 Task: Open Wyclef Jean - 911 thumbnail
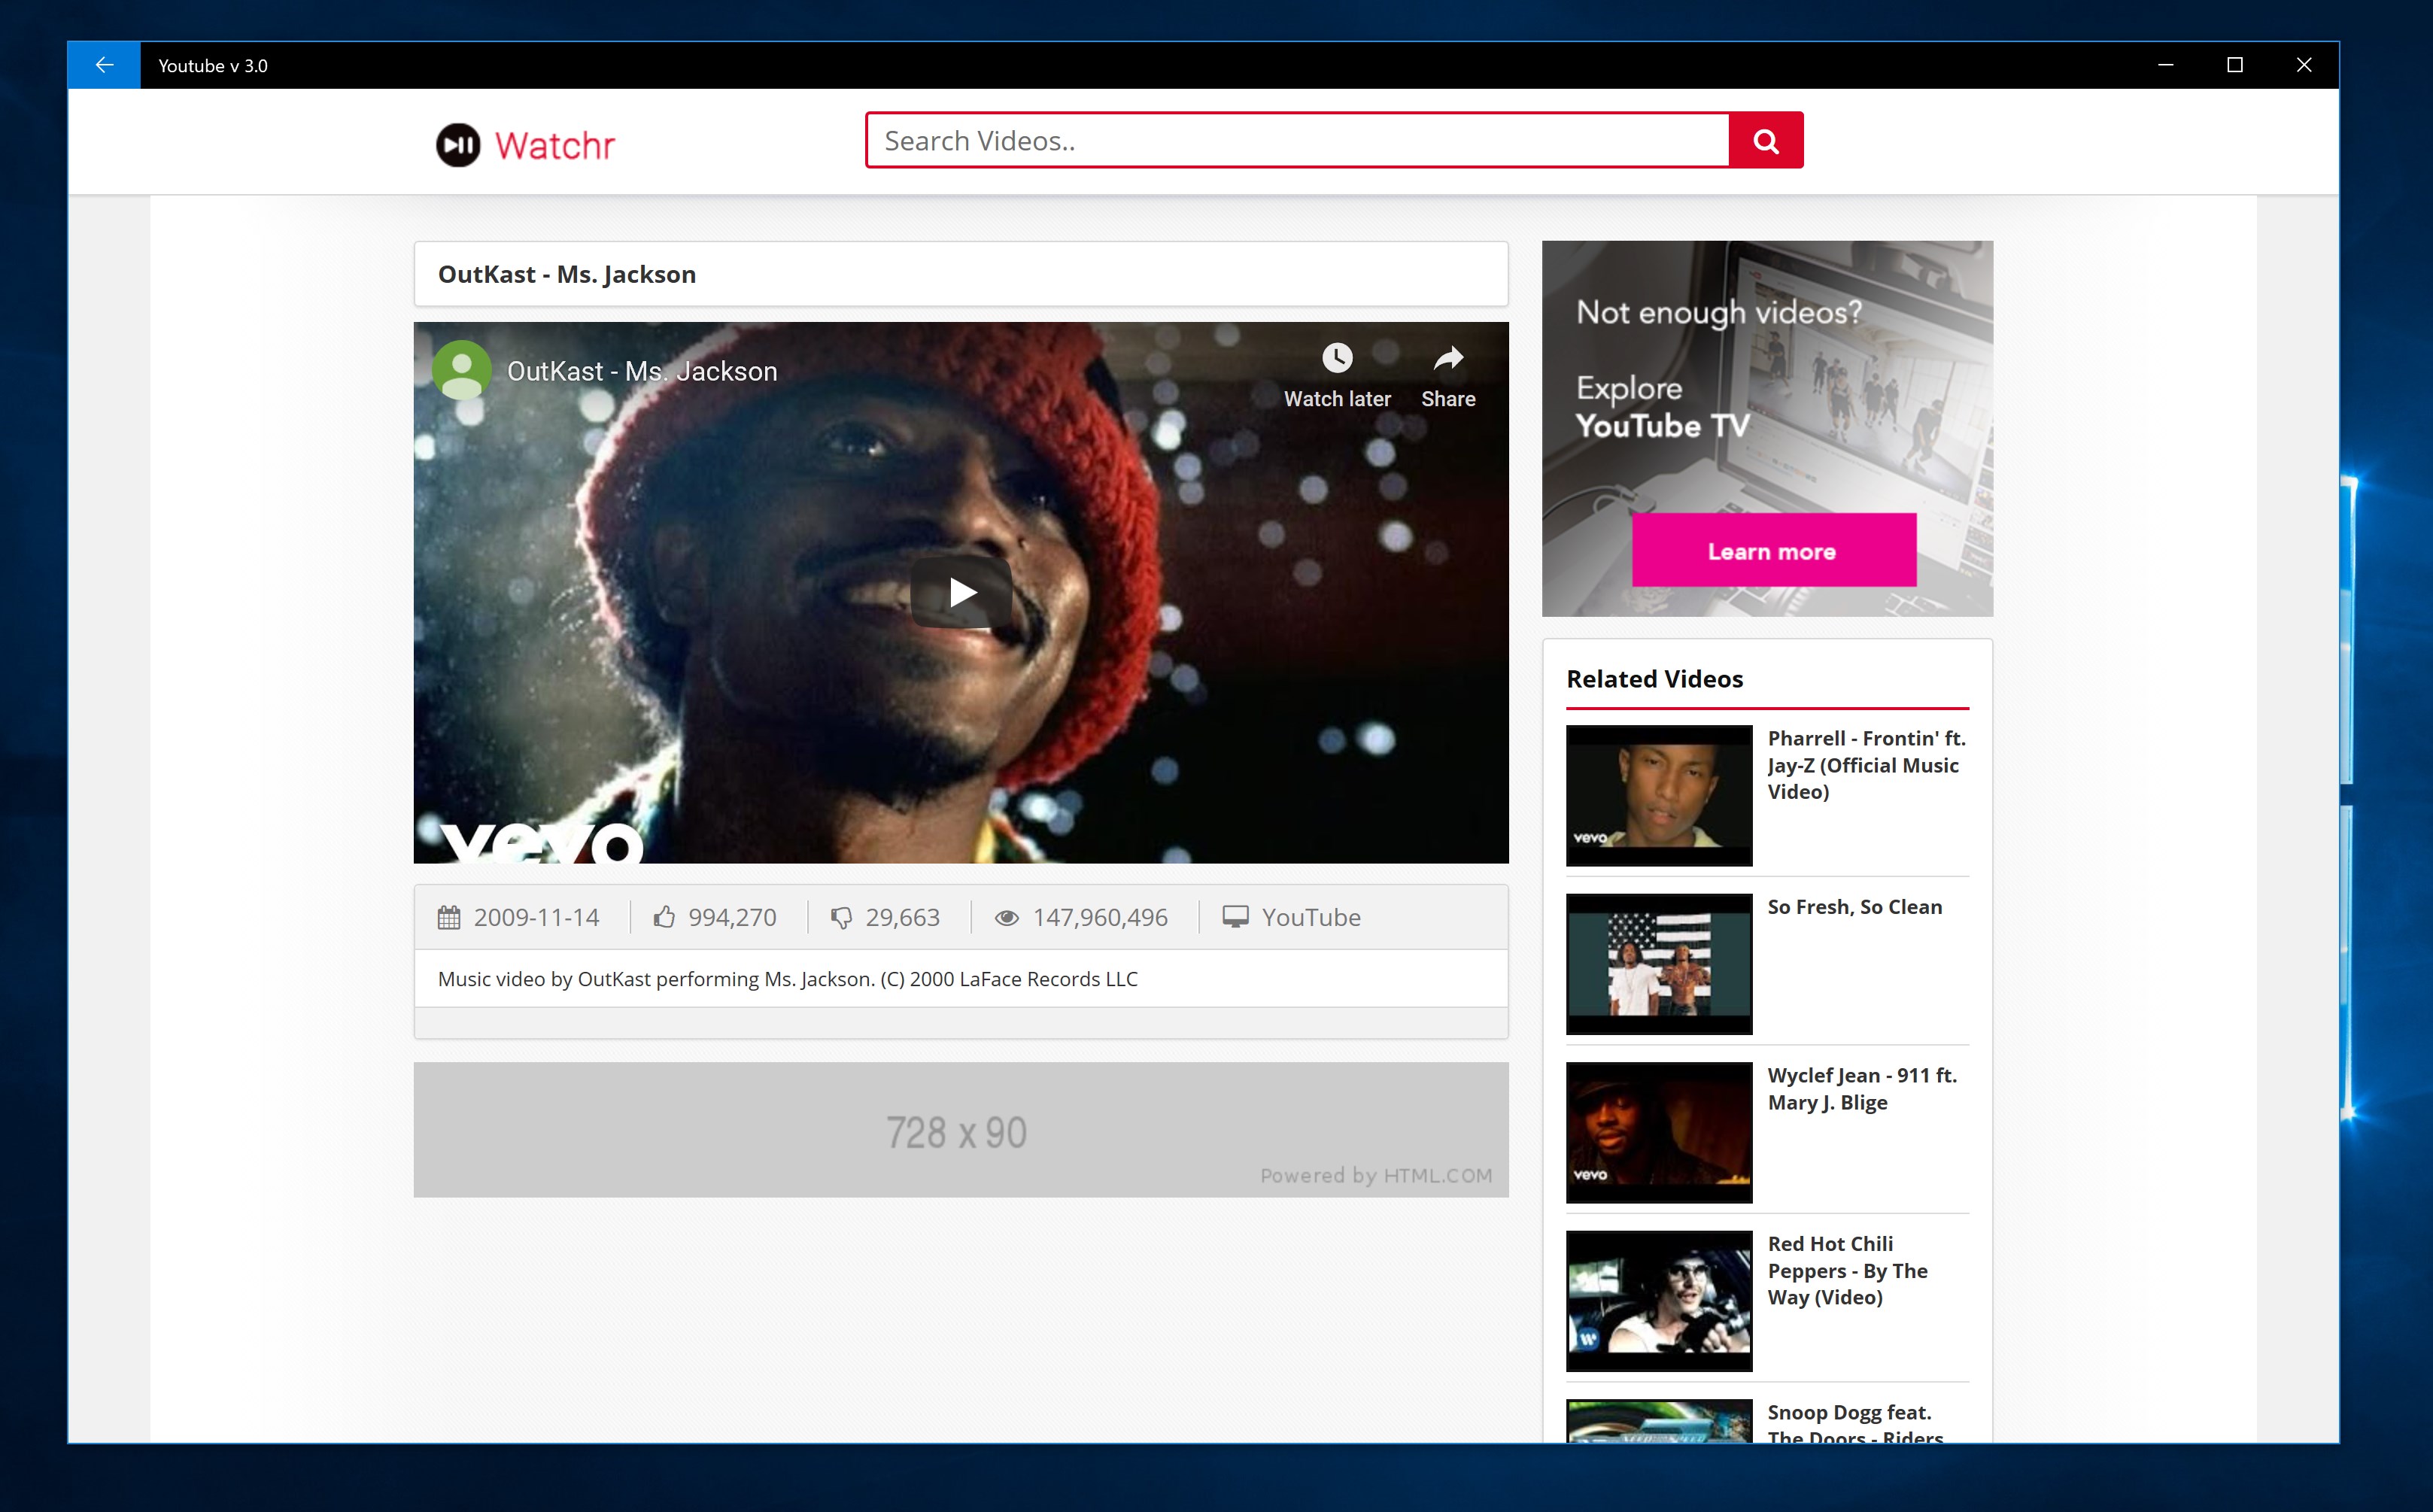(1658, 1132)
